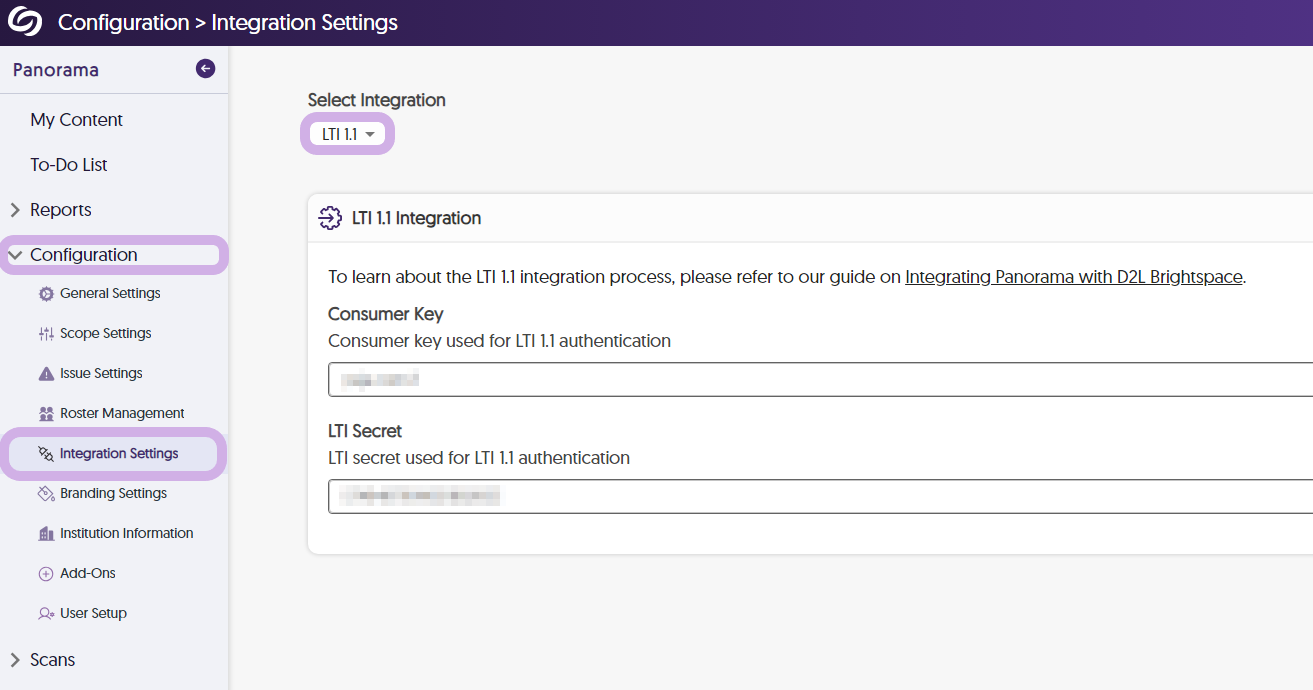Go to the To-Do List
This screenshot has width=1313, height=690.
(68, 165)
